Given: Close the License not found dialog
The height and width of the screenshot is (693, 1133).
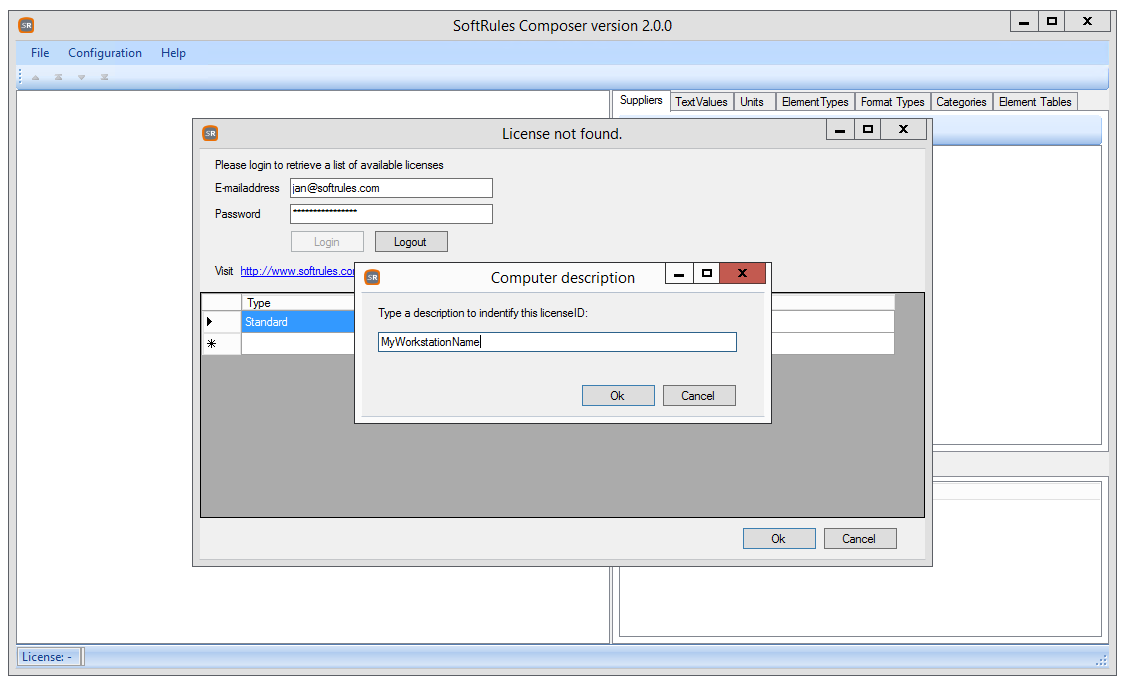Looking at the screenshot, I should [903, 129].
